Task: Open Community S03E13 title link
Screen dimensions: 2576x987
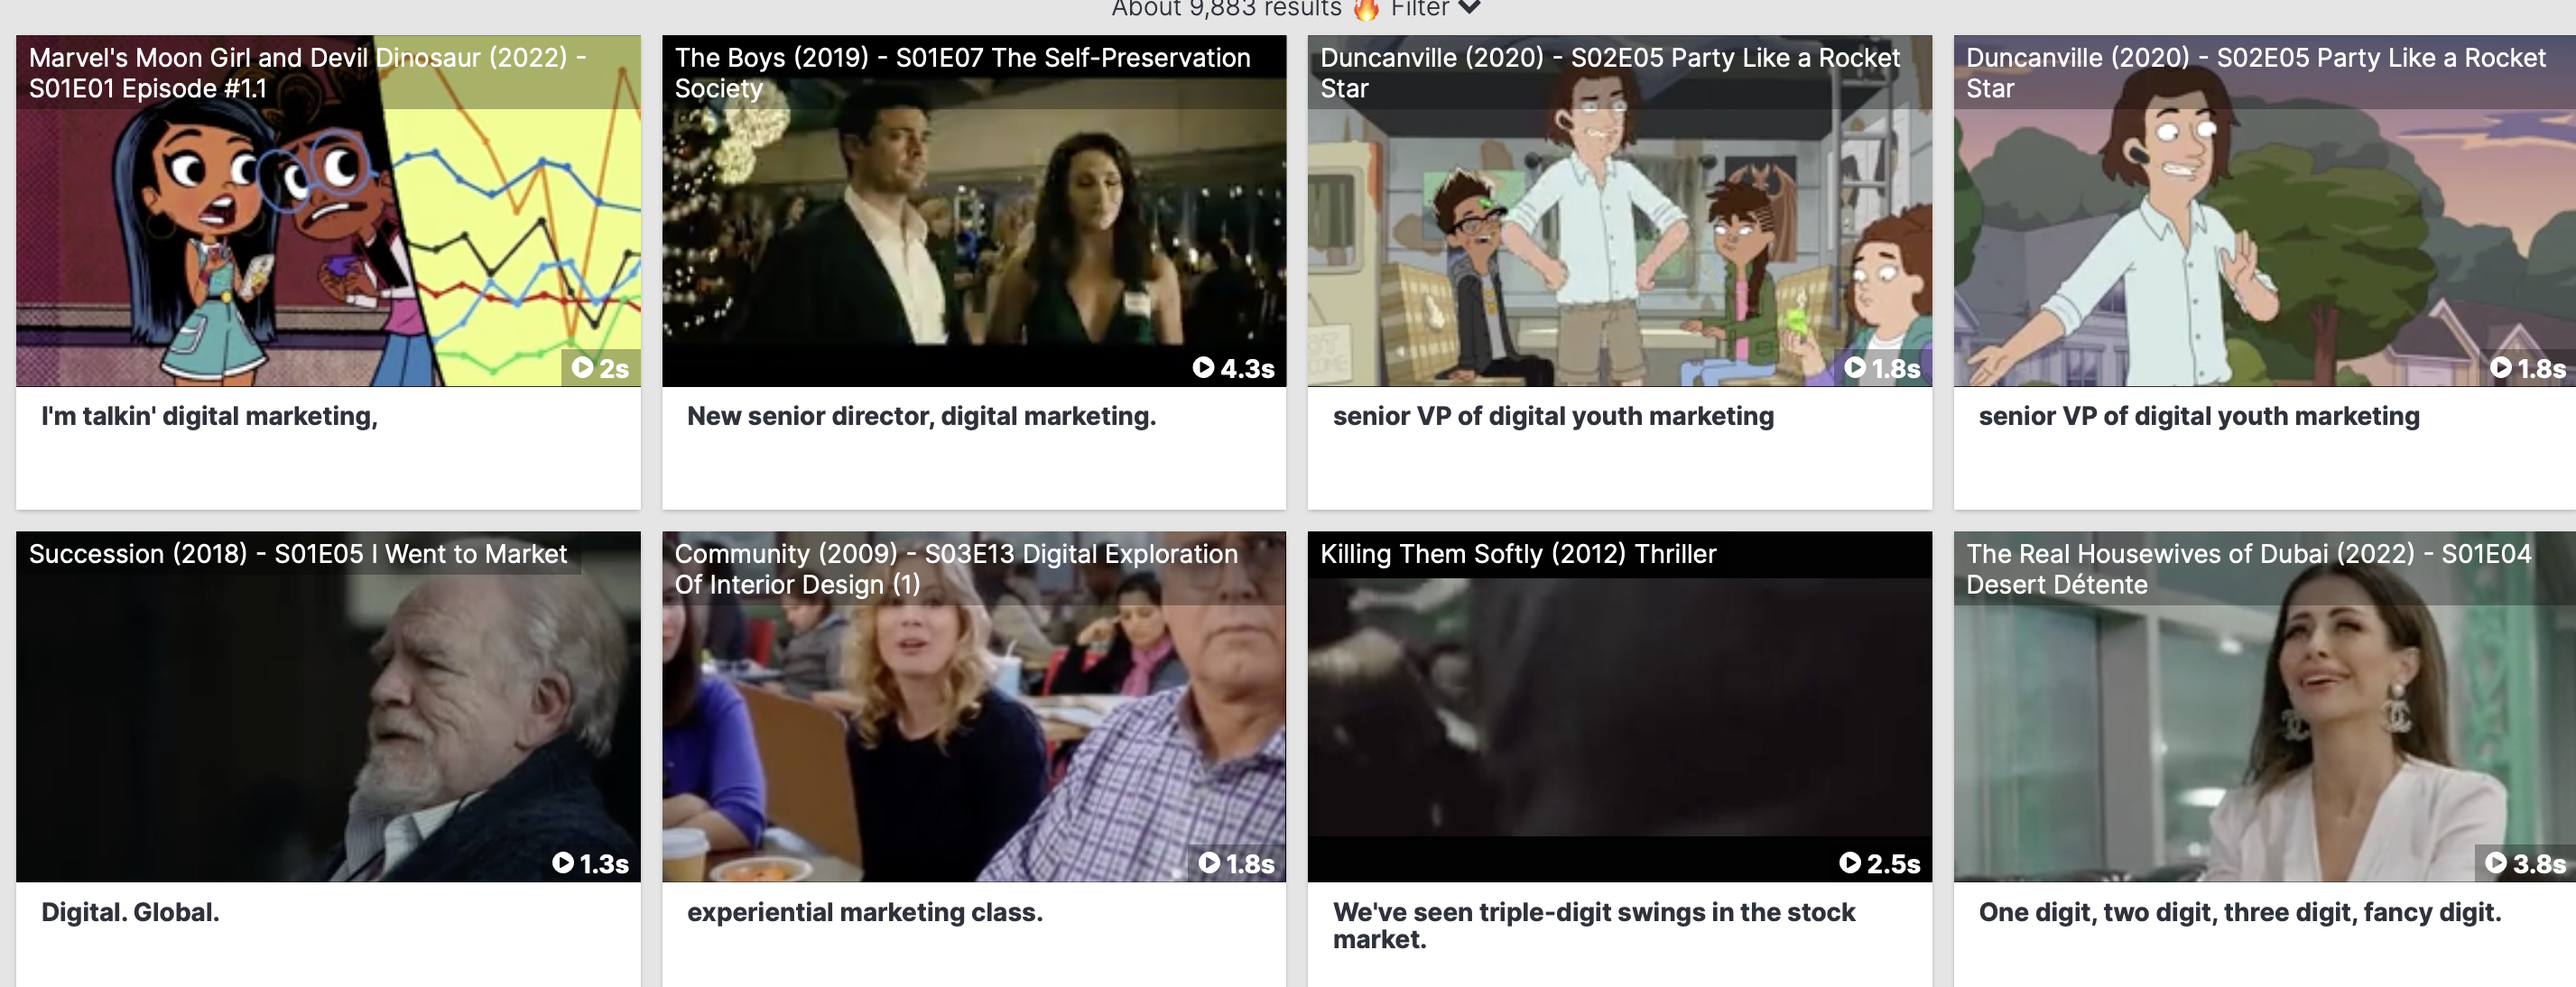Action: click(956, 569)
